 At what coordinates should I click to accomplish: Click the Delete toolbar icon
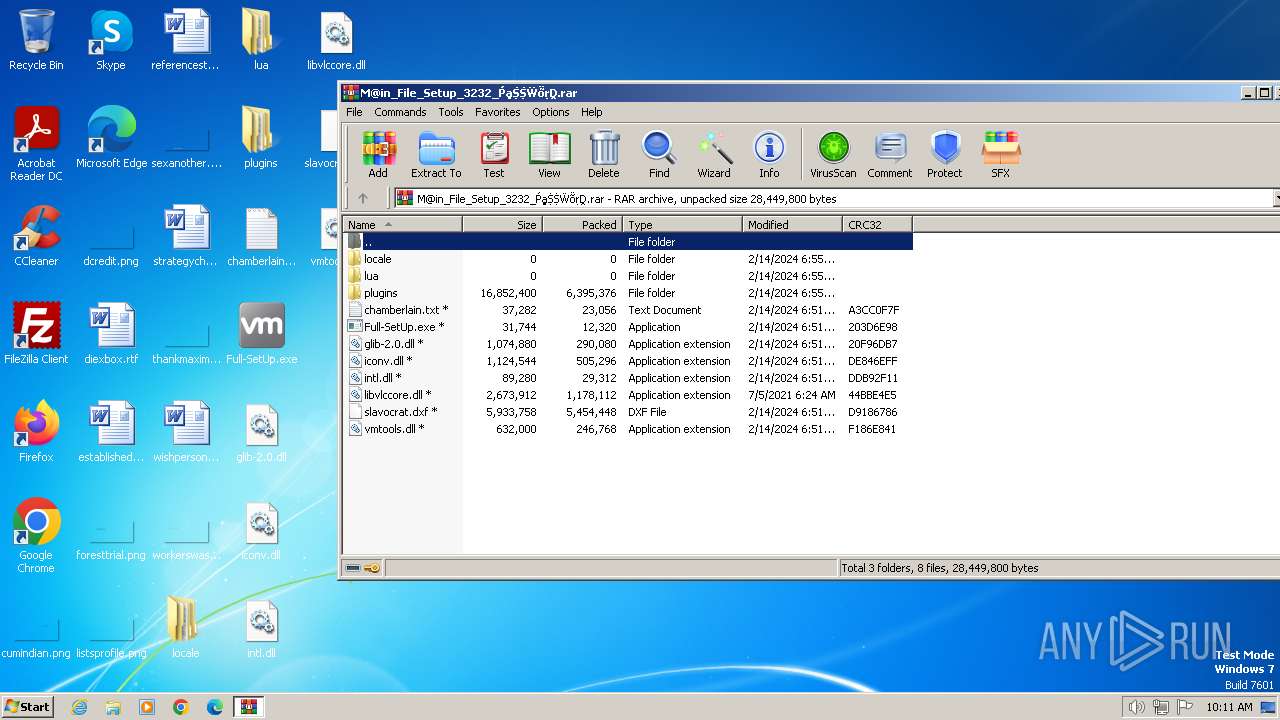(x=603, y=155)
